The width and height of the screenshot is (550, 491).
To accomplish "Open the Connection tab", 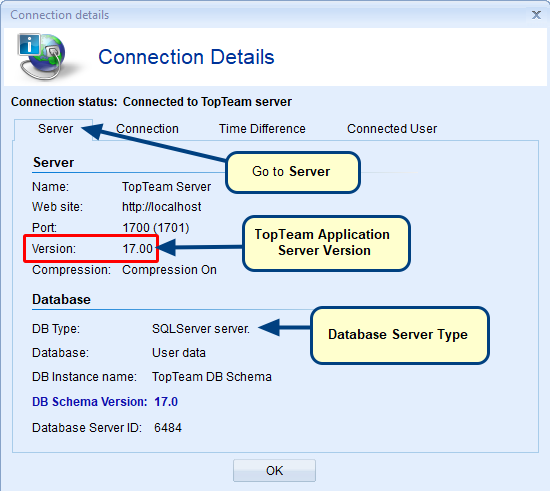I will click(x=147, y=129).
